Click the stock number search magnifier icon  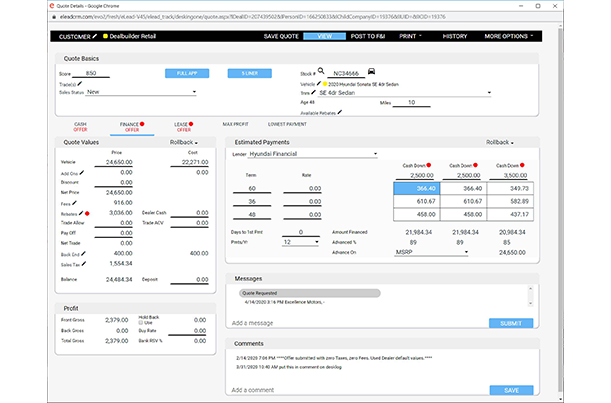(321, 71)
